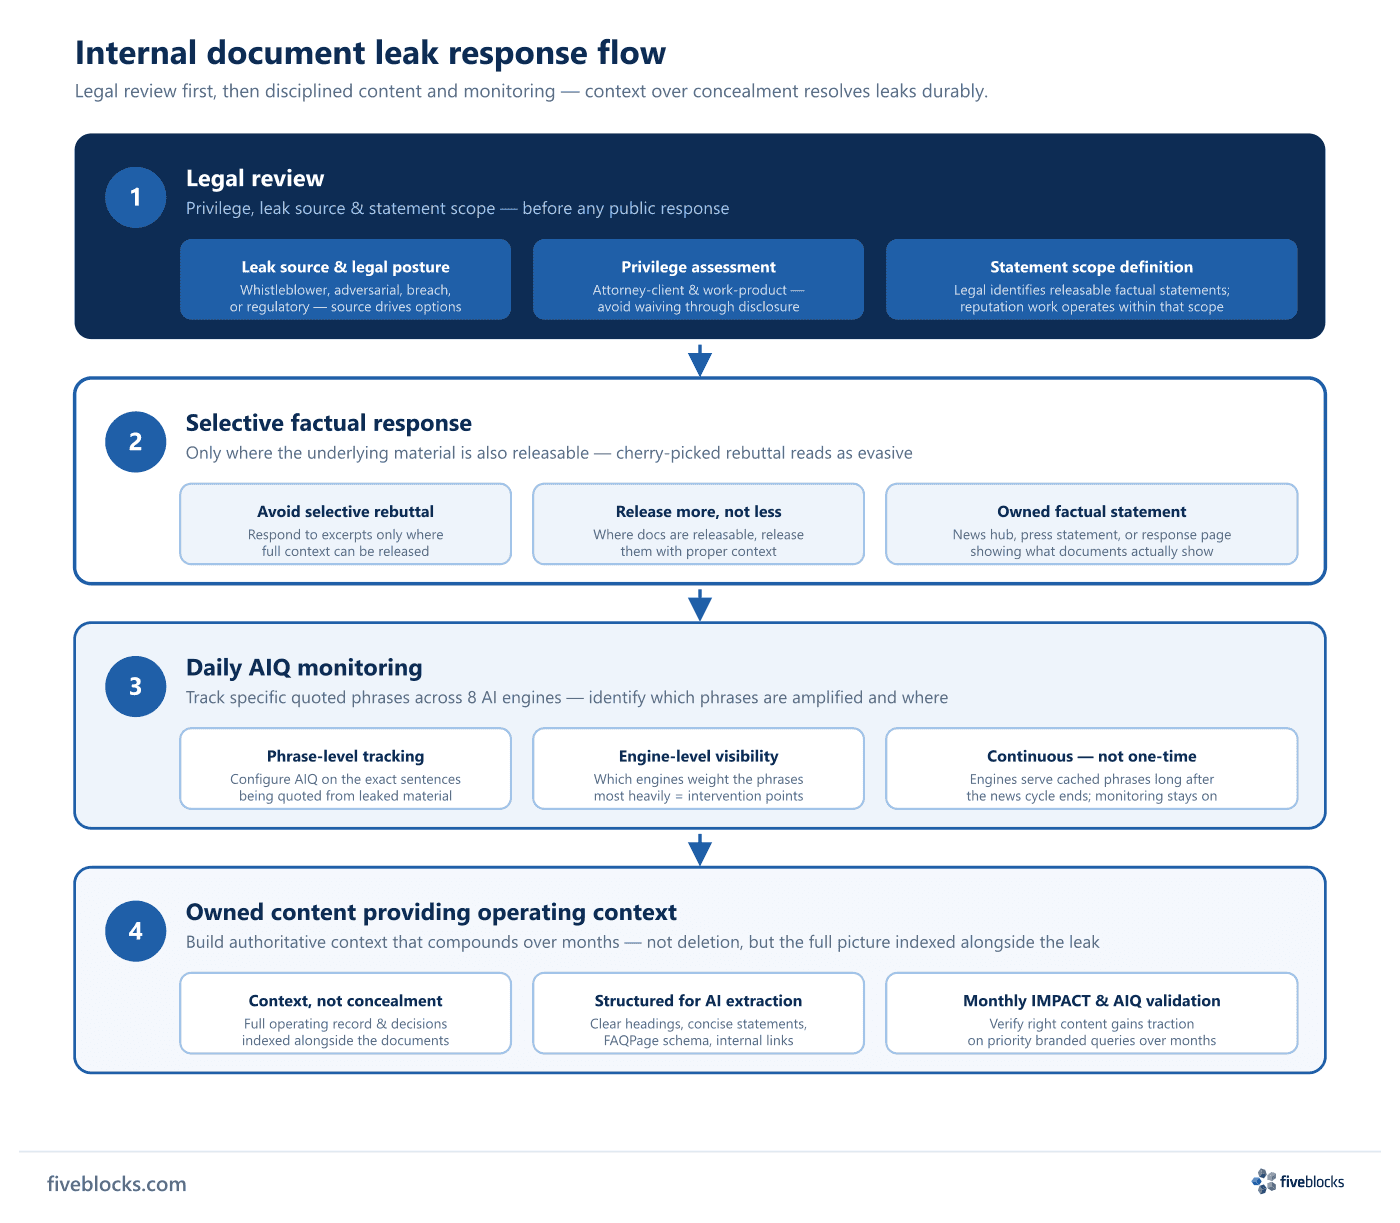Click the text 'on priority branded queries over months'
Viewport: 1400px width, 1223px height.
[x=1092, y=1041]
